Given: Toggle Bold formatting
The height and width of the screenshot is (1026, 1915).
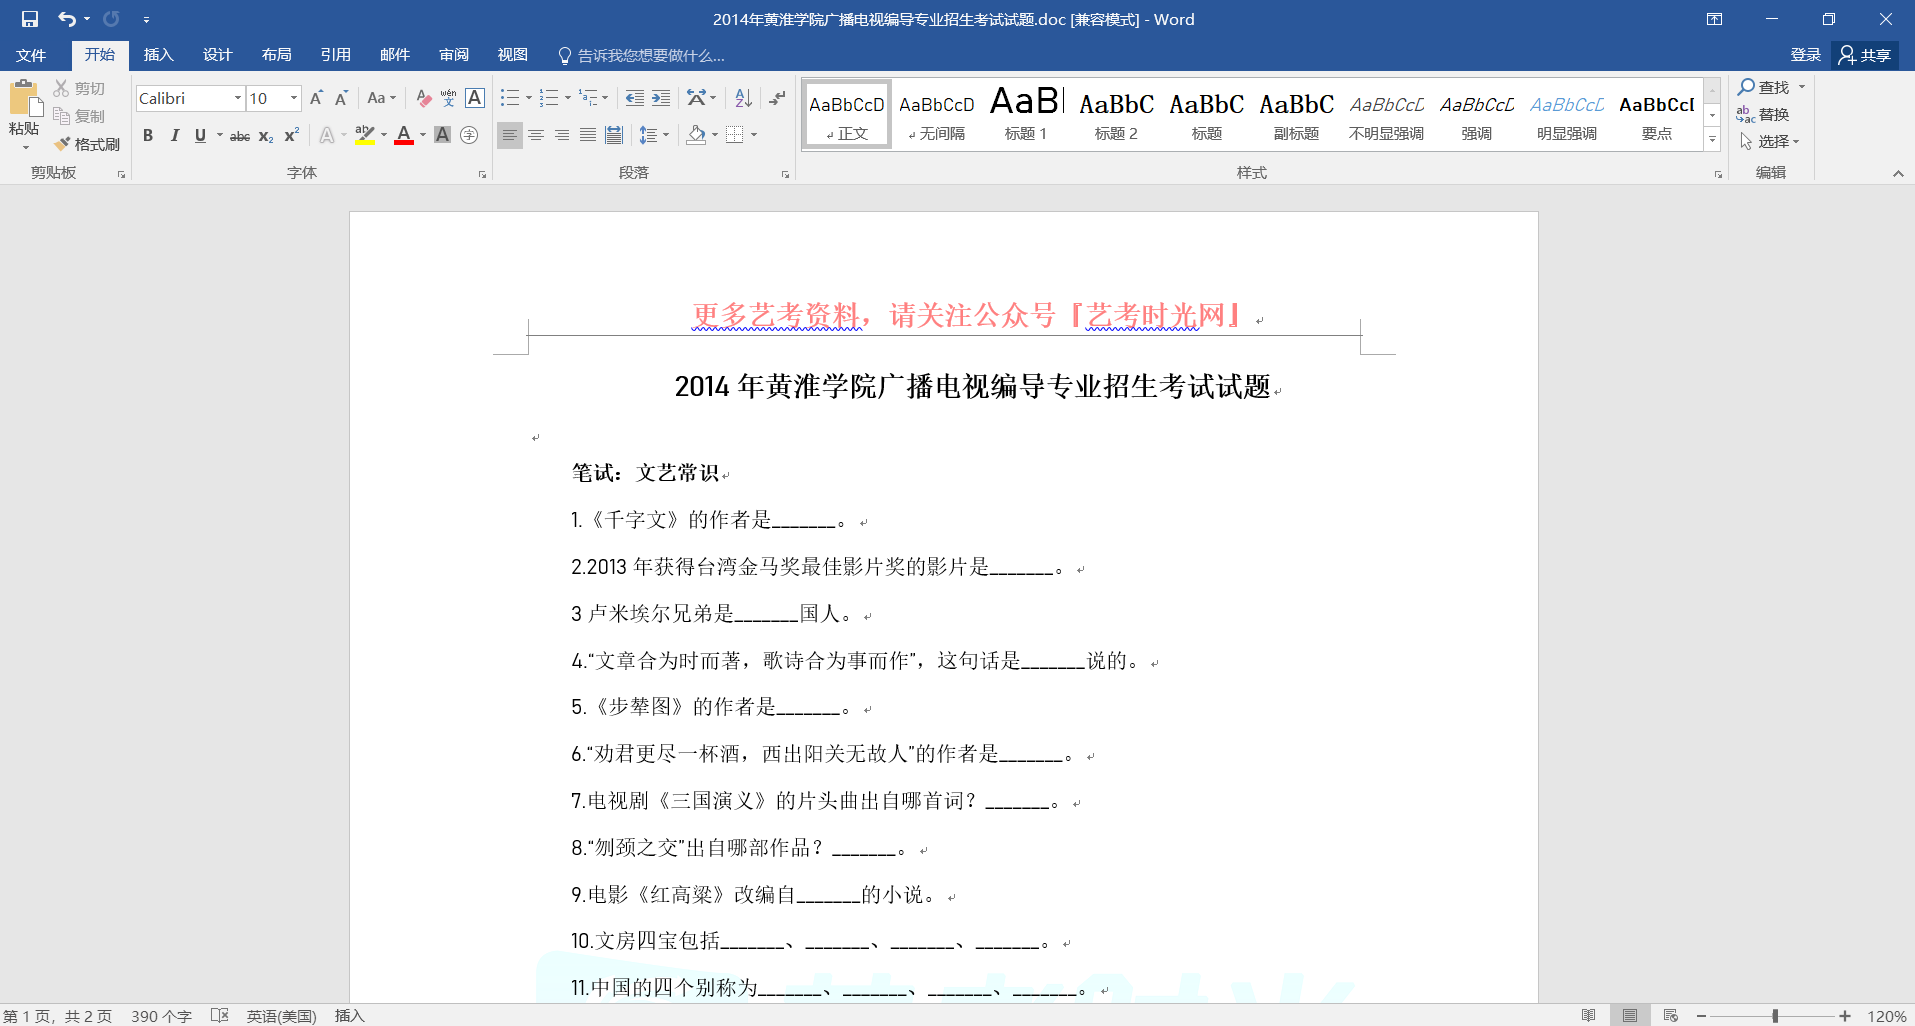Looking at the screenshot, I should (148, 135).
